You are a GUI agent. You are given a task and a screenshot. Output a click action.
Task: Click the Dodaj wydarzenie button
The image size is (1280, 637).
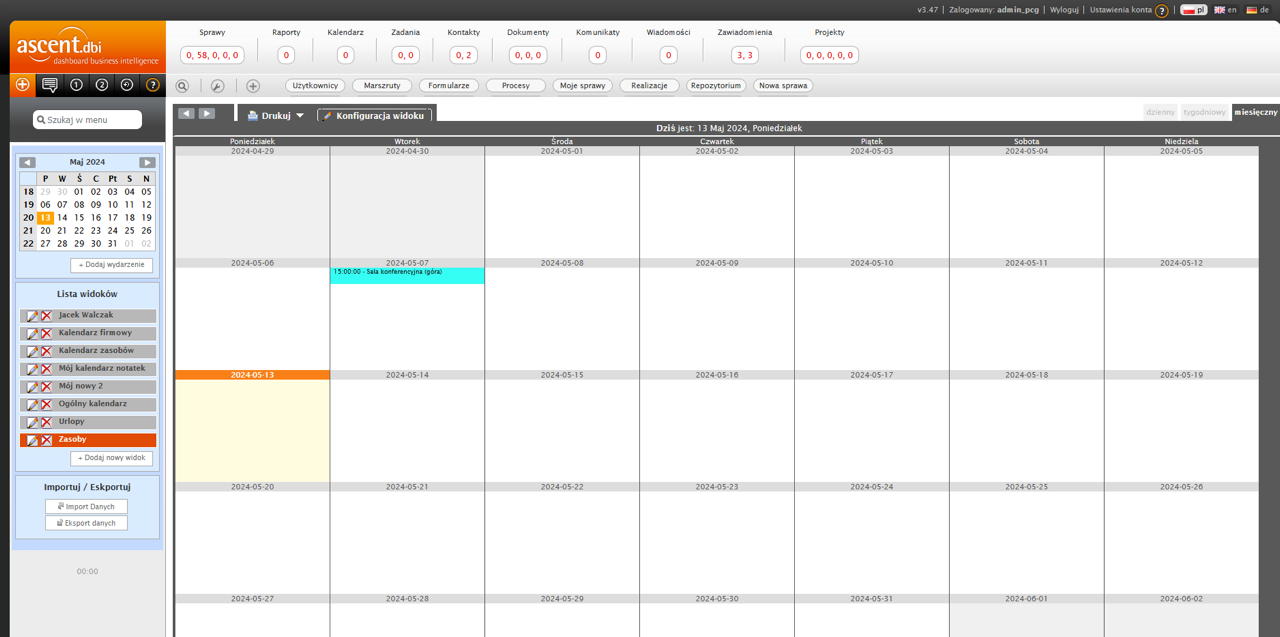112,265
